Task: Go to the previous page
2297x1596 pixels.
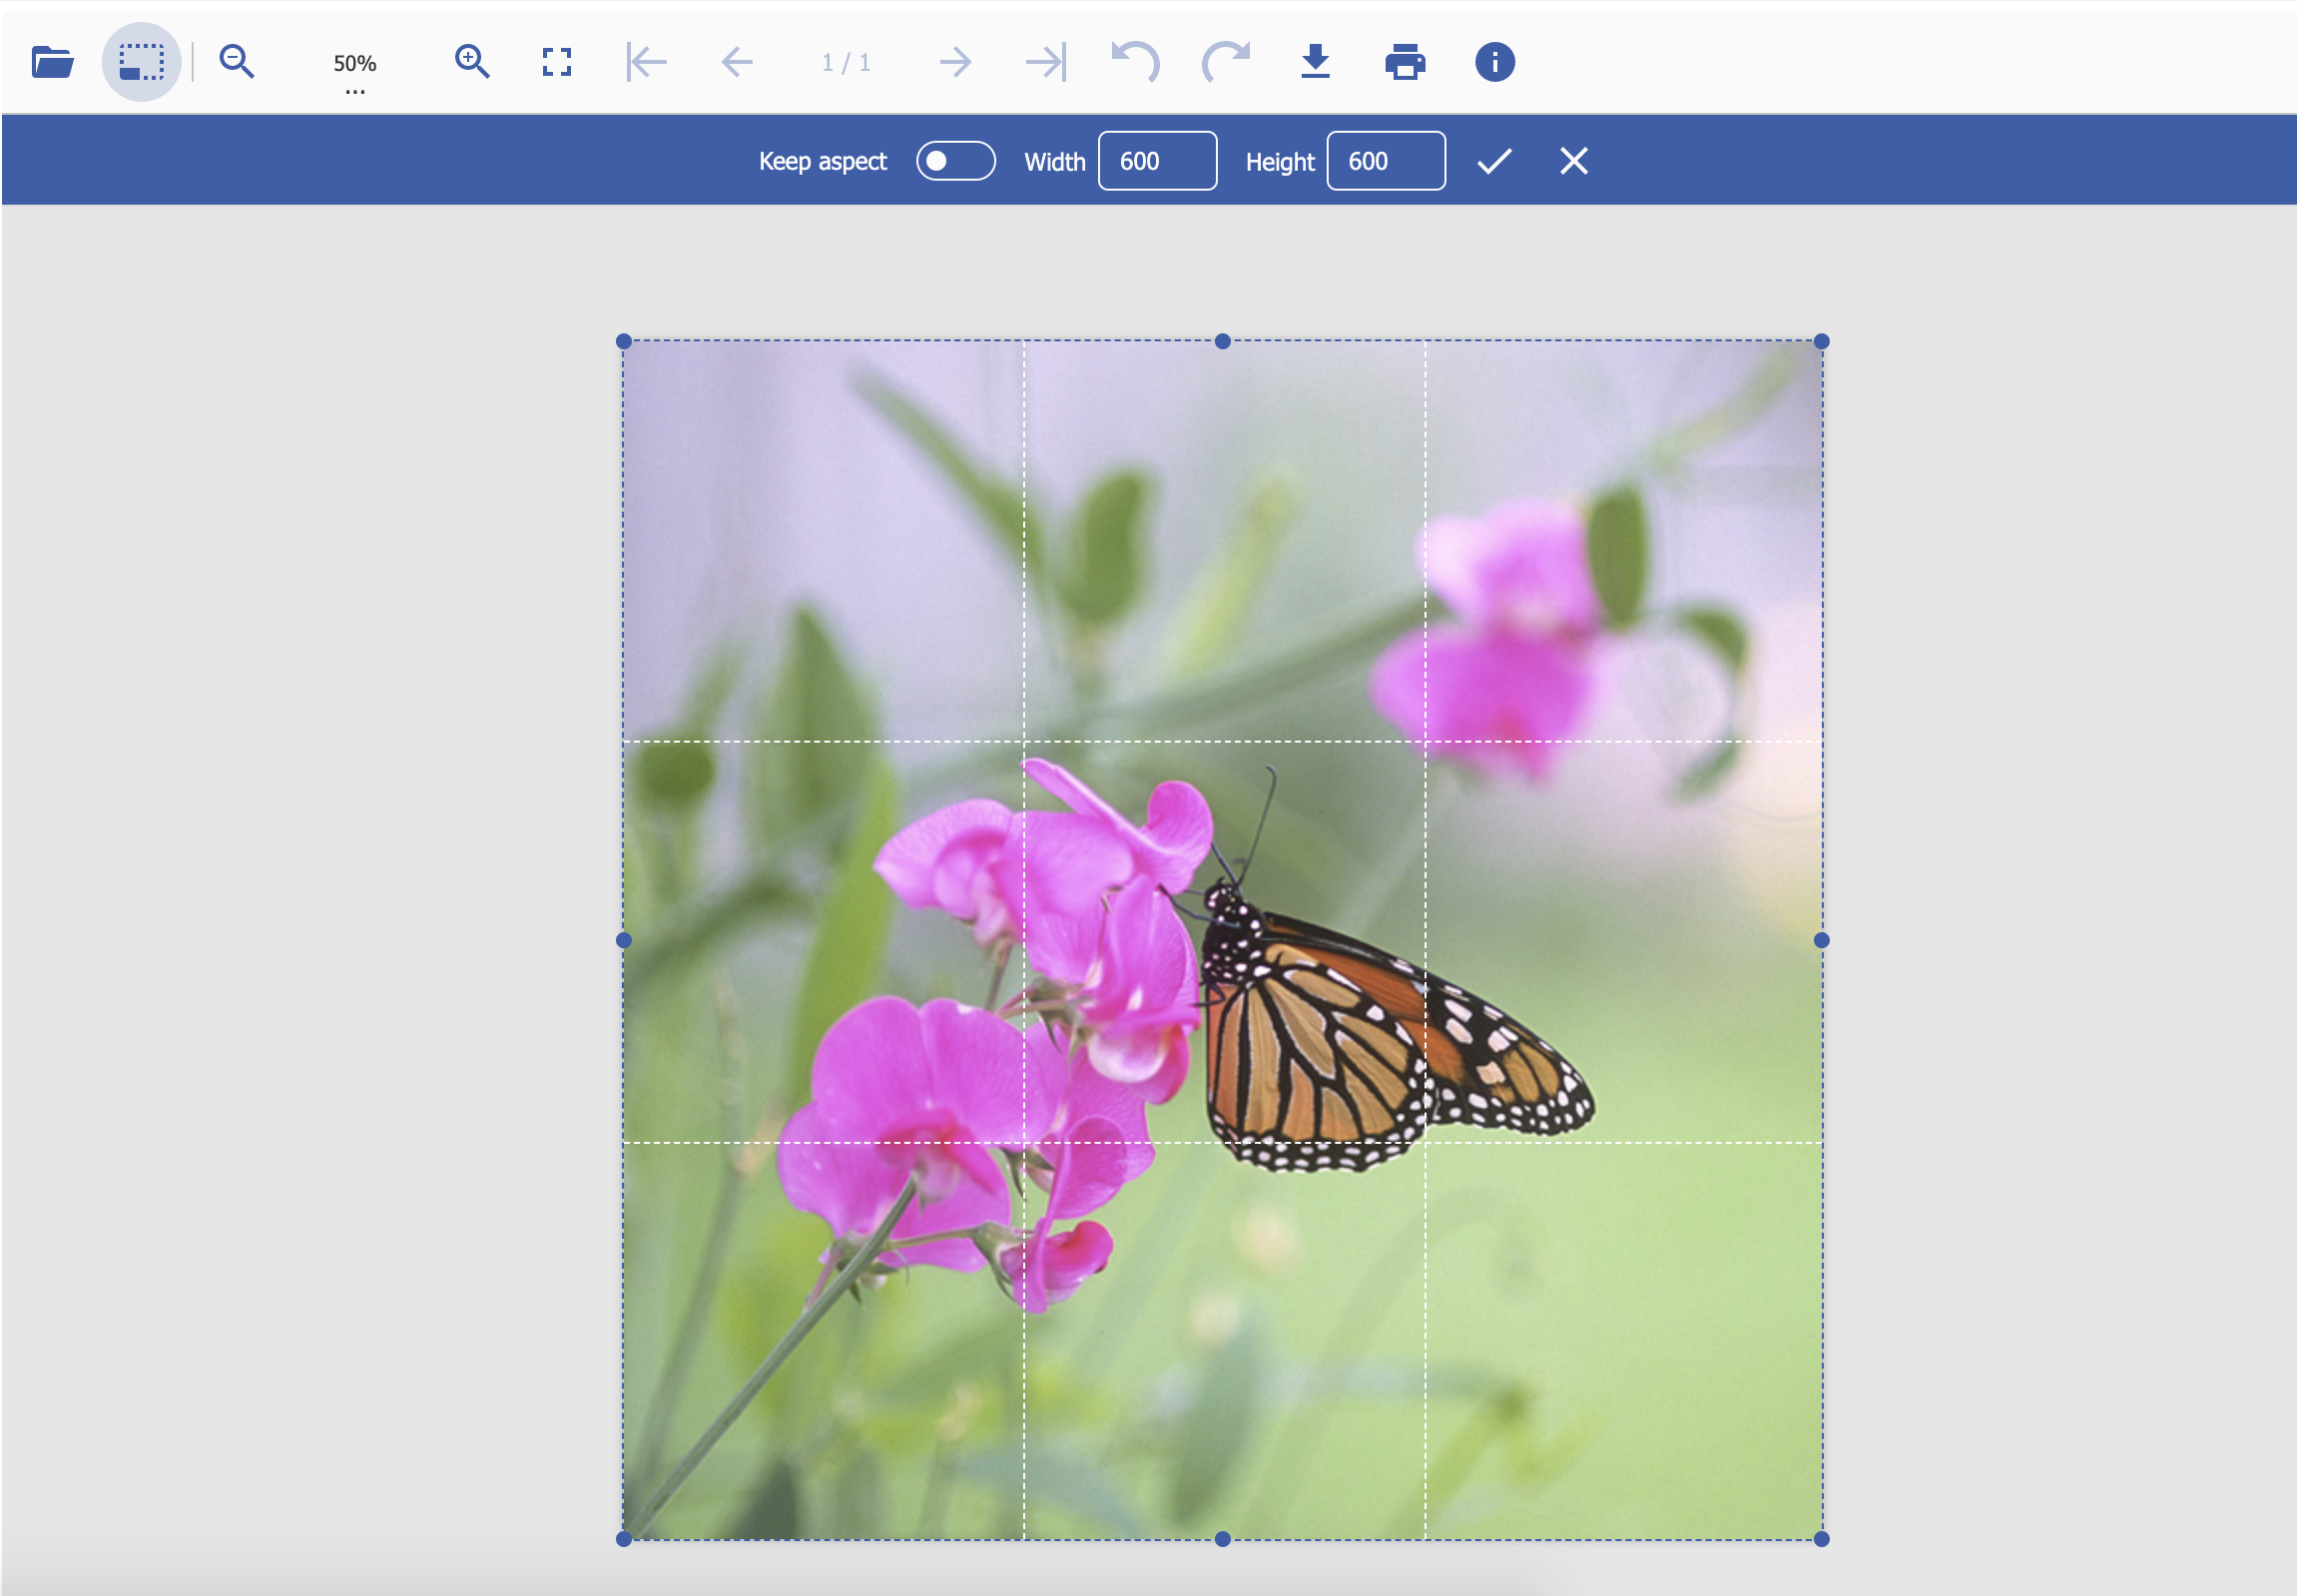Action: 736,61
